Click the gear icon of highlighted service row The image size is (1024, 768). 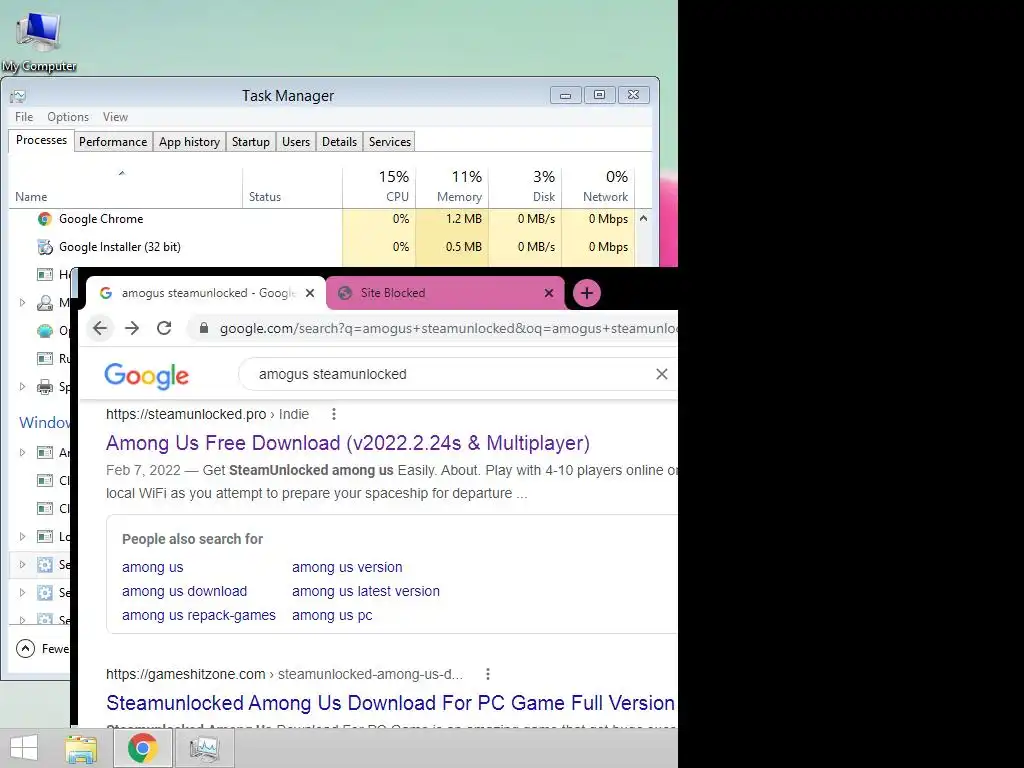click(x=44, y=564)
